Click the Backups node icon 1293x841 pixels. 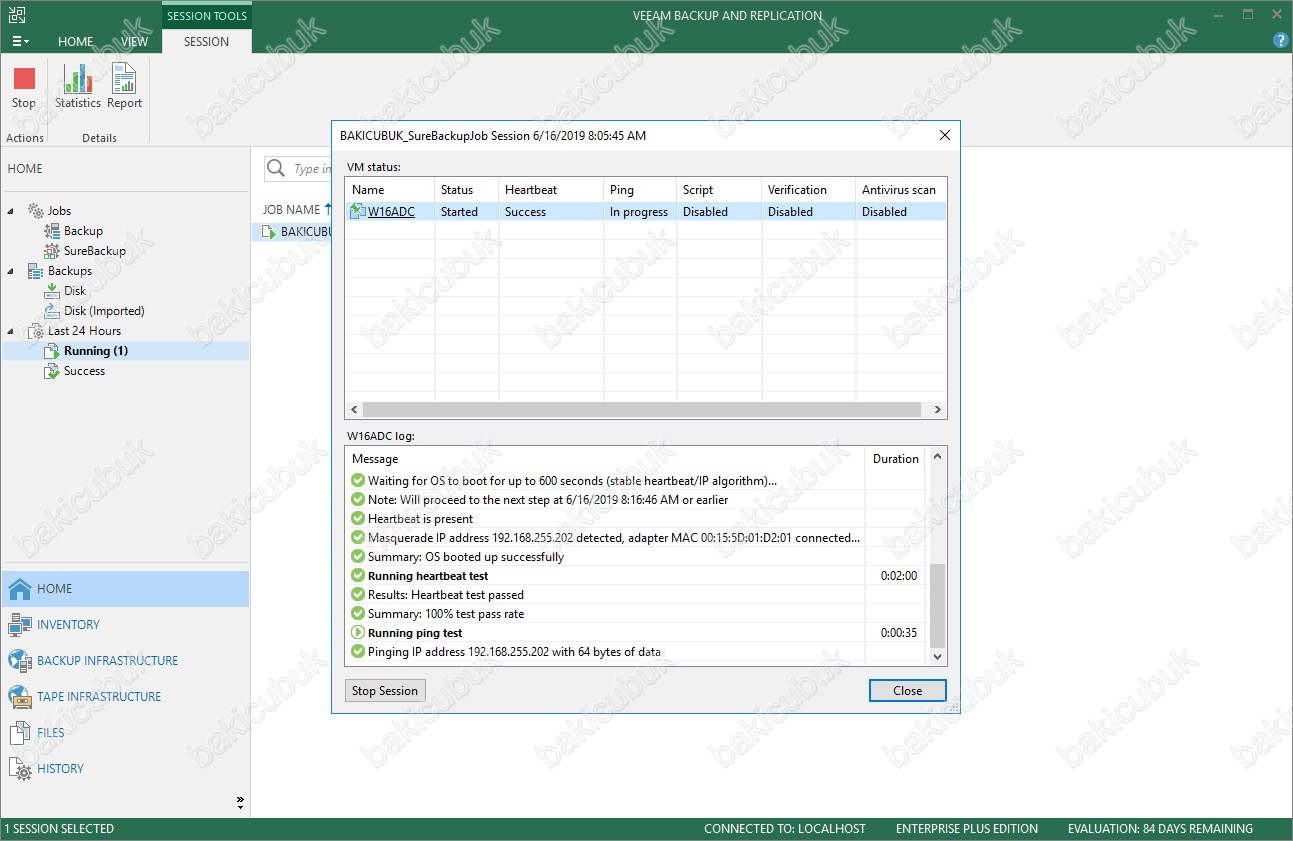tap(36, 271)
